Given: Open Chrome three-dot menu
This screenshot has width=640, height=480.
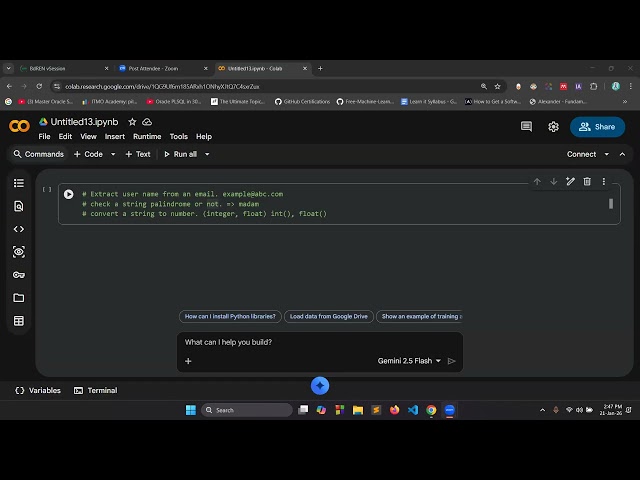Looking at the screenshot, I should pos(631,87).
